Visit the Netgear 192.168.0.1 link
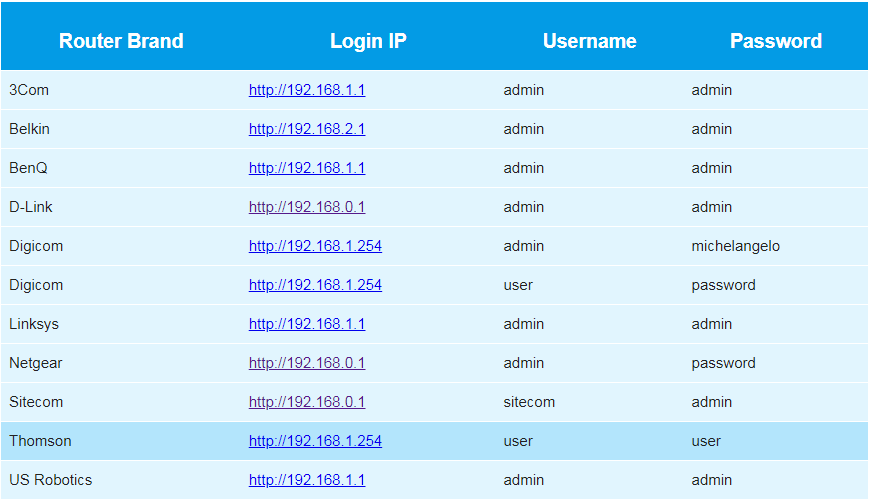Viewport: 873px width, 502px height. 307,363
